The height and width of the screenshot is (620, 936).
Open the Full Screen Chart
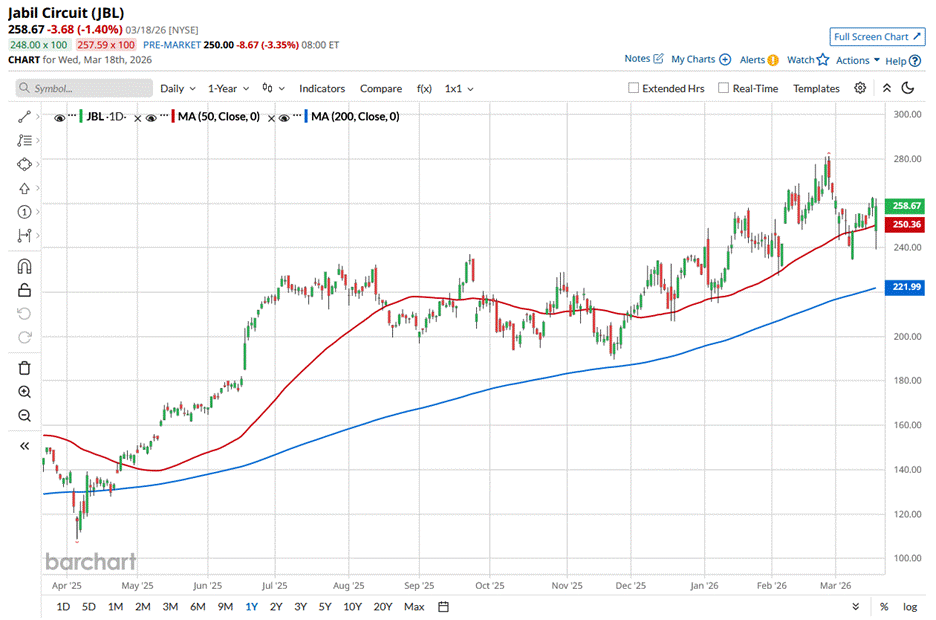877,37
